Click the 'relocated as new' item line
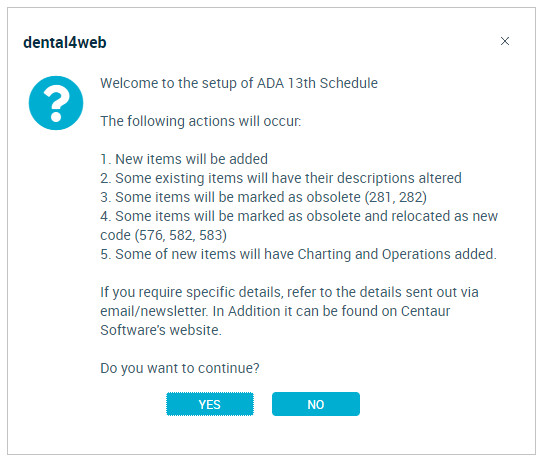The image size is (541, 463). (299, 216)
